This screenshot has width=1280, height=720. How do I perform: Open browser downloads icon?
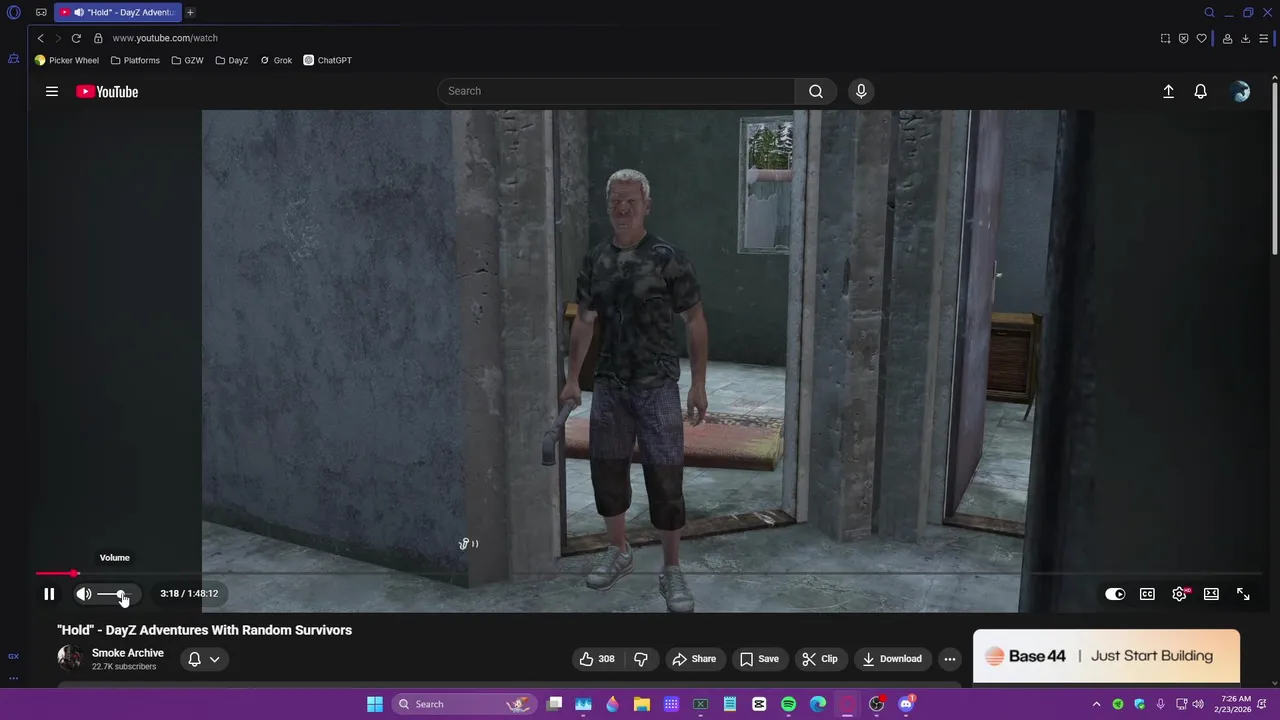(x=1245, y=38)
